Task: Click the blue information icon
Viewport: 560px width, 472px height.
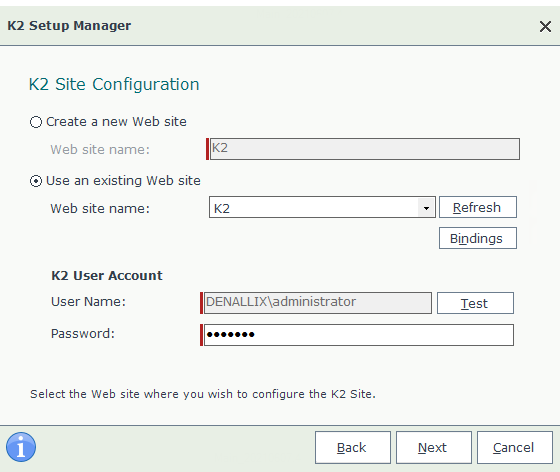Action: pos(21,447)
